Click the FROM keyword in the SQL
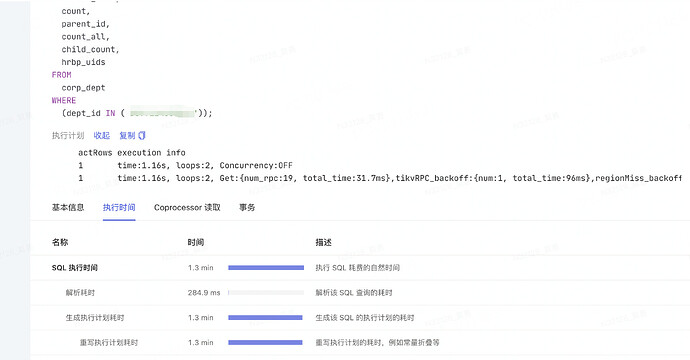This screenshot has width=690, height=360. [61, 75]
